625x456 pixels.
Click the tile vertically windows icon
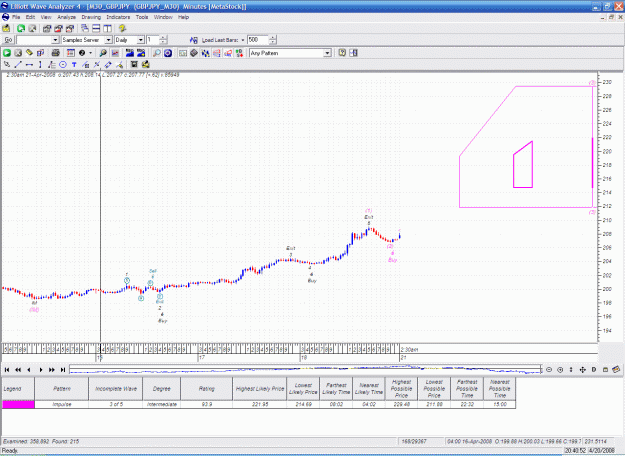click(x=107, y=28)
